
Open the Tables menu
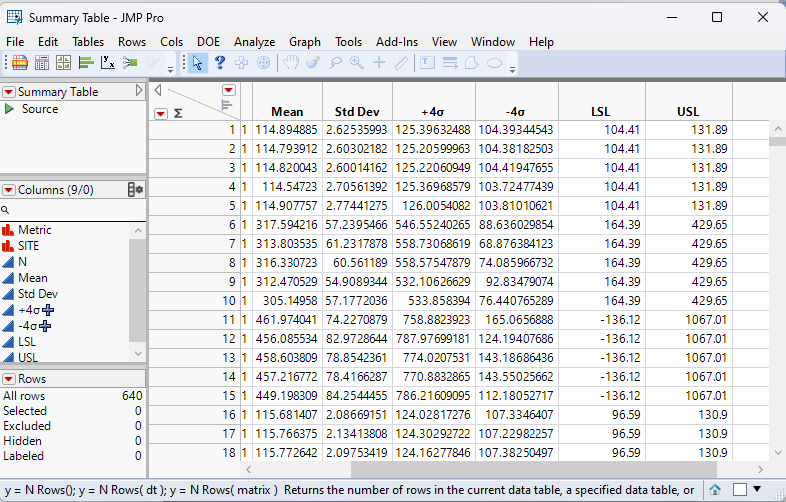[88, 42]
